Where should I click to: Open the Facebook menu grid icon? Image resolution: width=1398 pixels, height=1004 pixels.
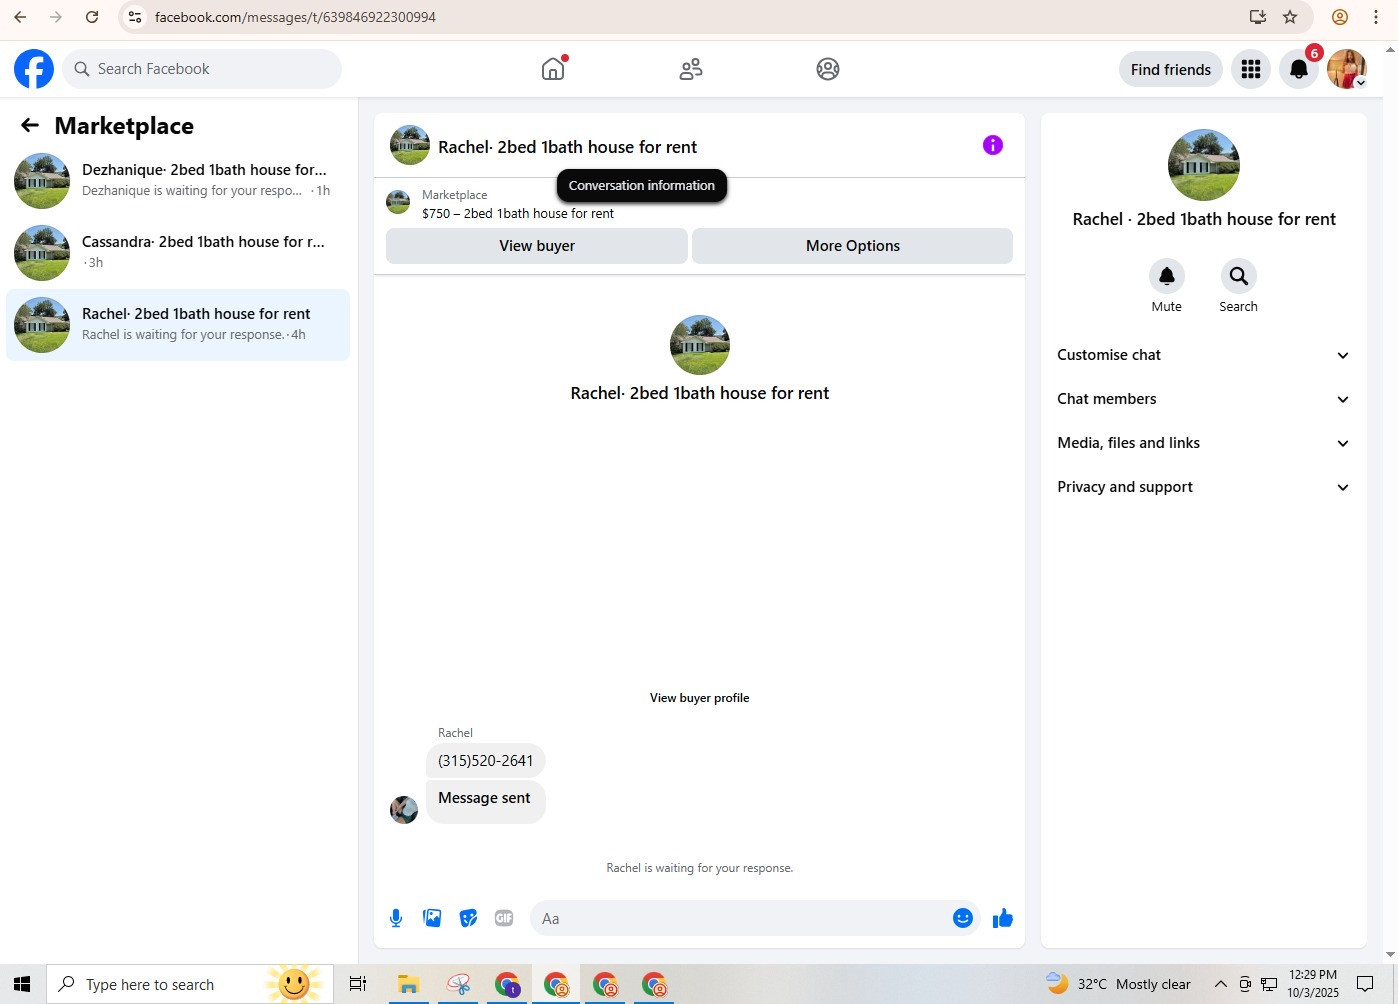click(1251, 69)
